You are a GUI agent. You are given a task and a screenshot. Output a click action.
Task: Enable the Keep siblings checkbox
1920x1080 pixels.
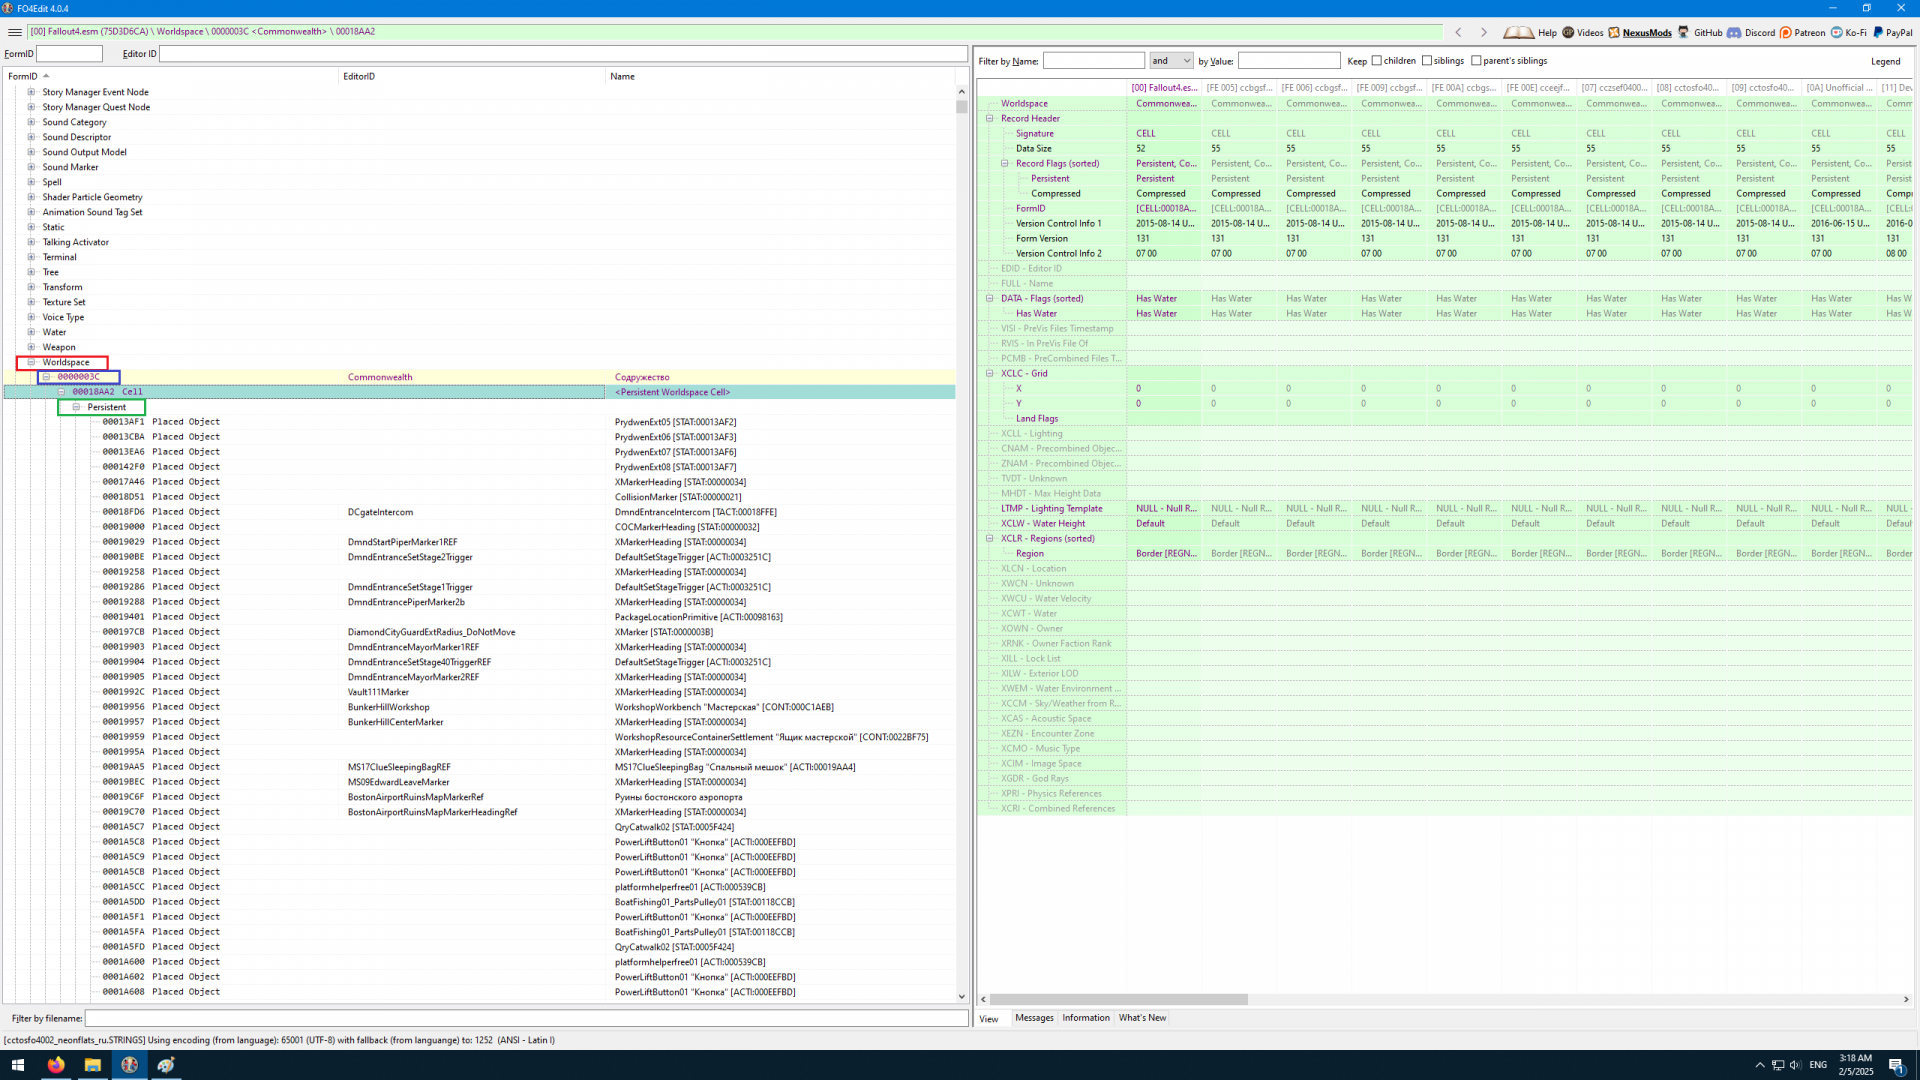click(x=1427, y=61)
